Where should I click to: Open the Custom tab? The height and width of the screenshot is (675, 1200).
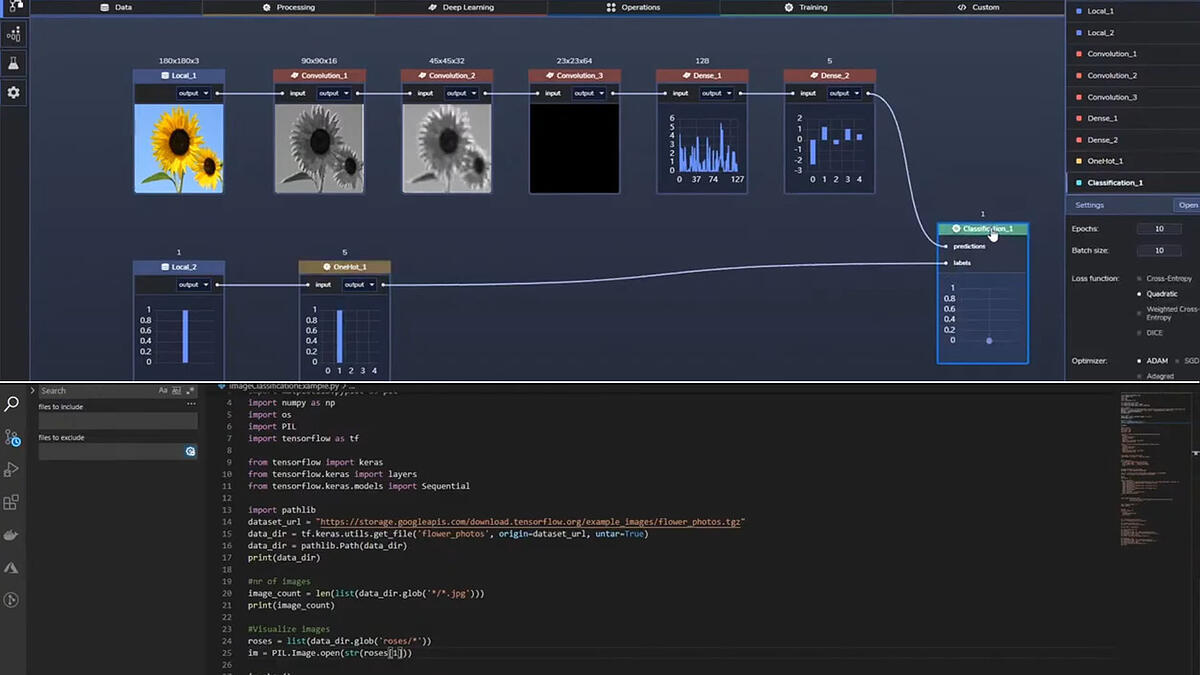click(x=977, y=7)
